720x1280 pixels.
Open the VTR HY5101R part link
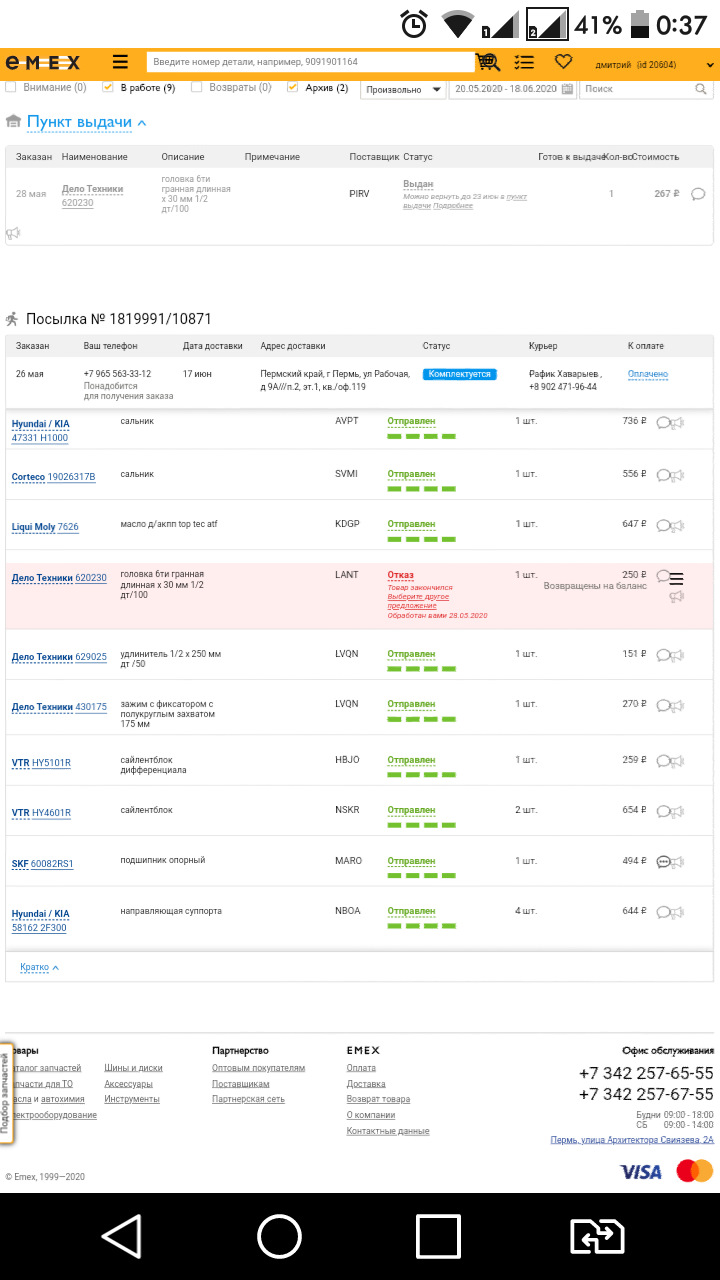point(41,763)
